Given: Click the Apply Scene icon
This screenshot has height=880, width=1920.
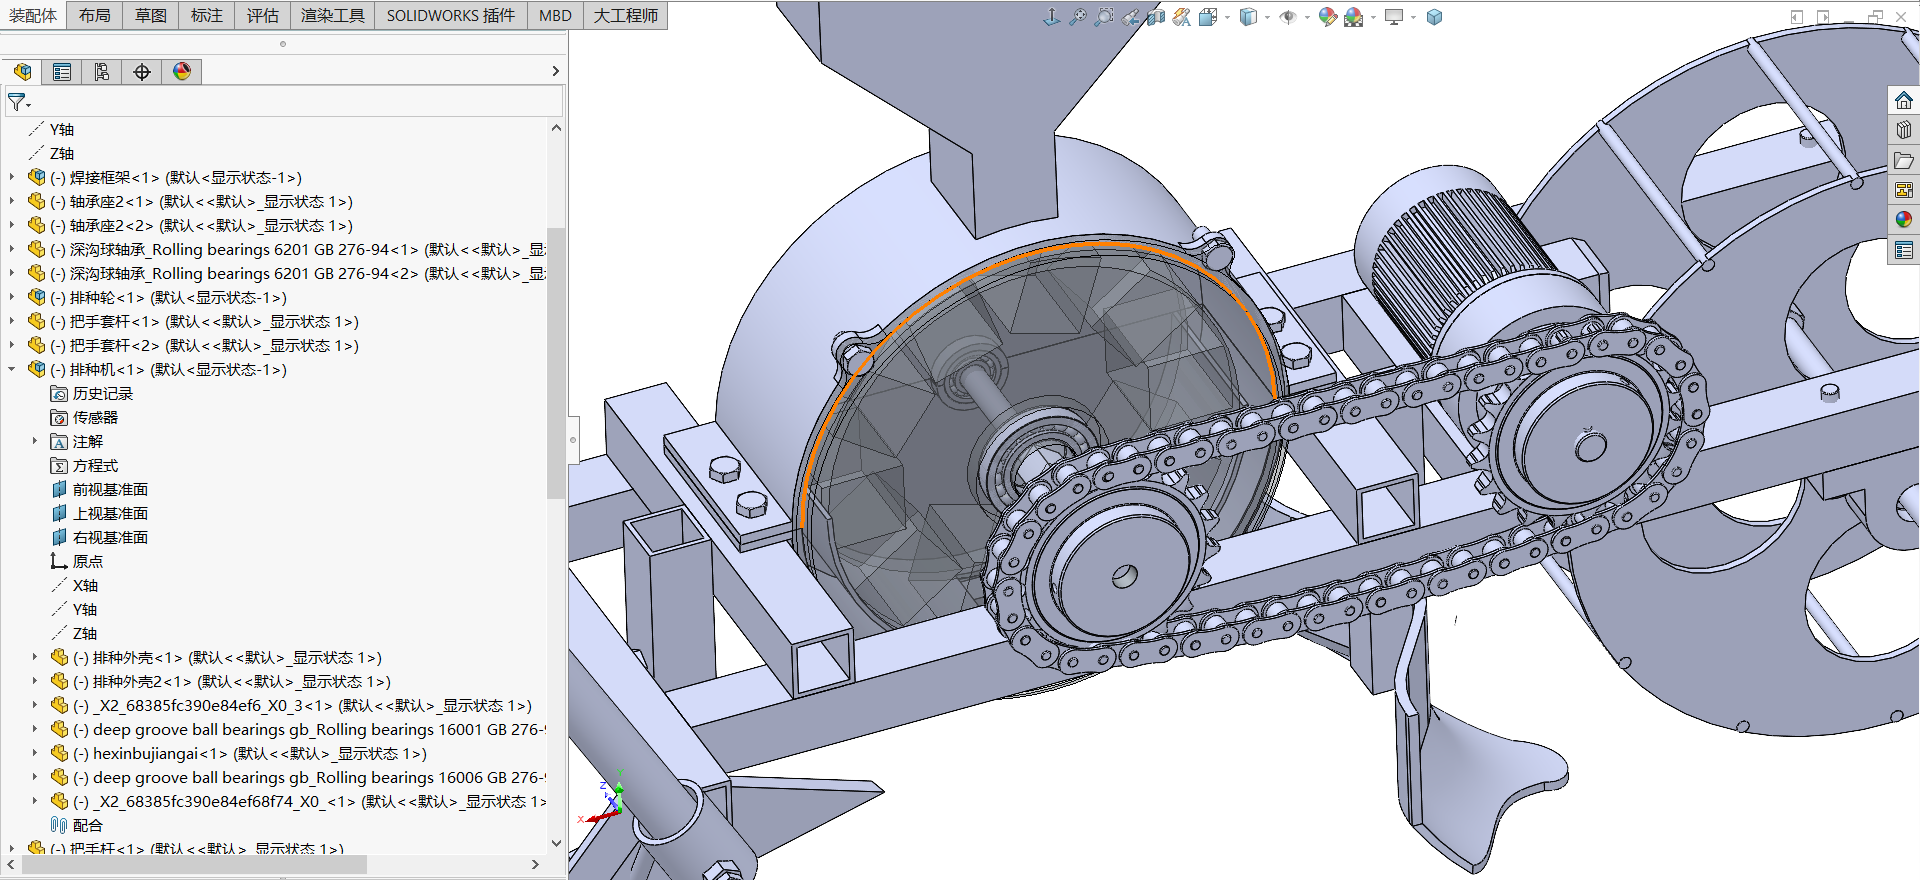Looking at the screenshot, I should (x=1353, y=17).
